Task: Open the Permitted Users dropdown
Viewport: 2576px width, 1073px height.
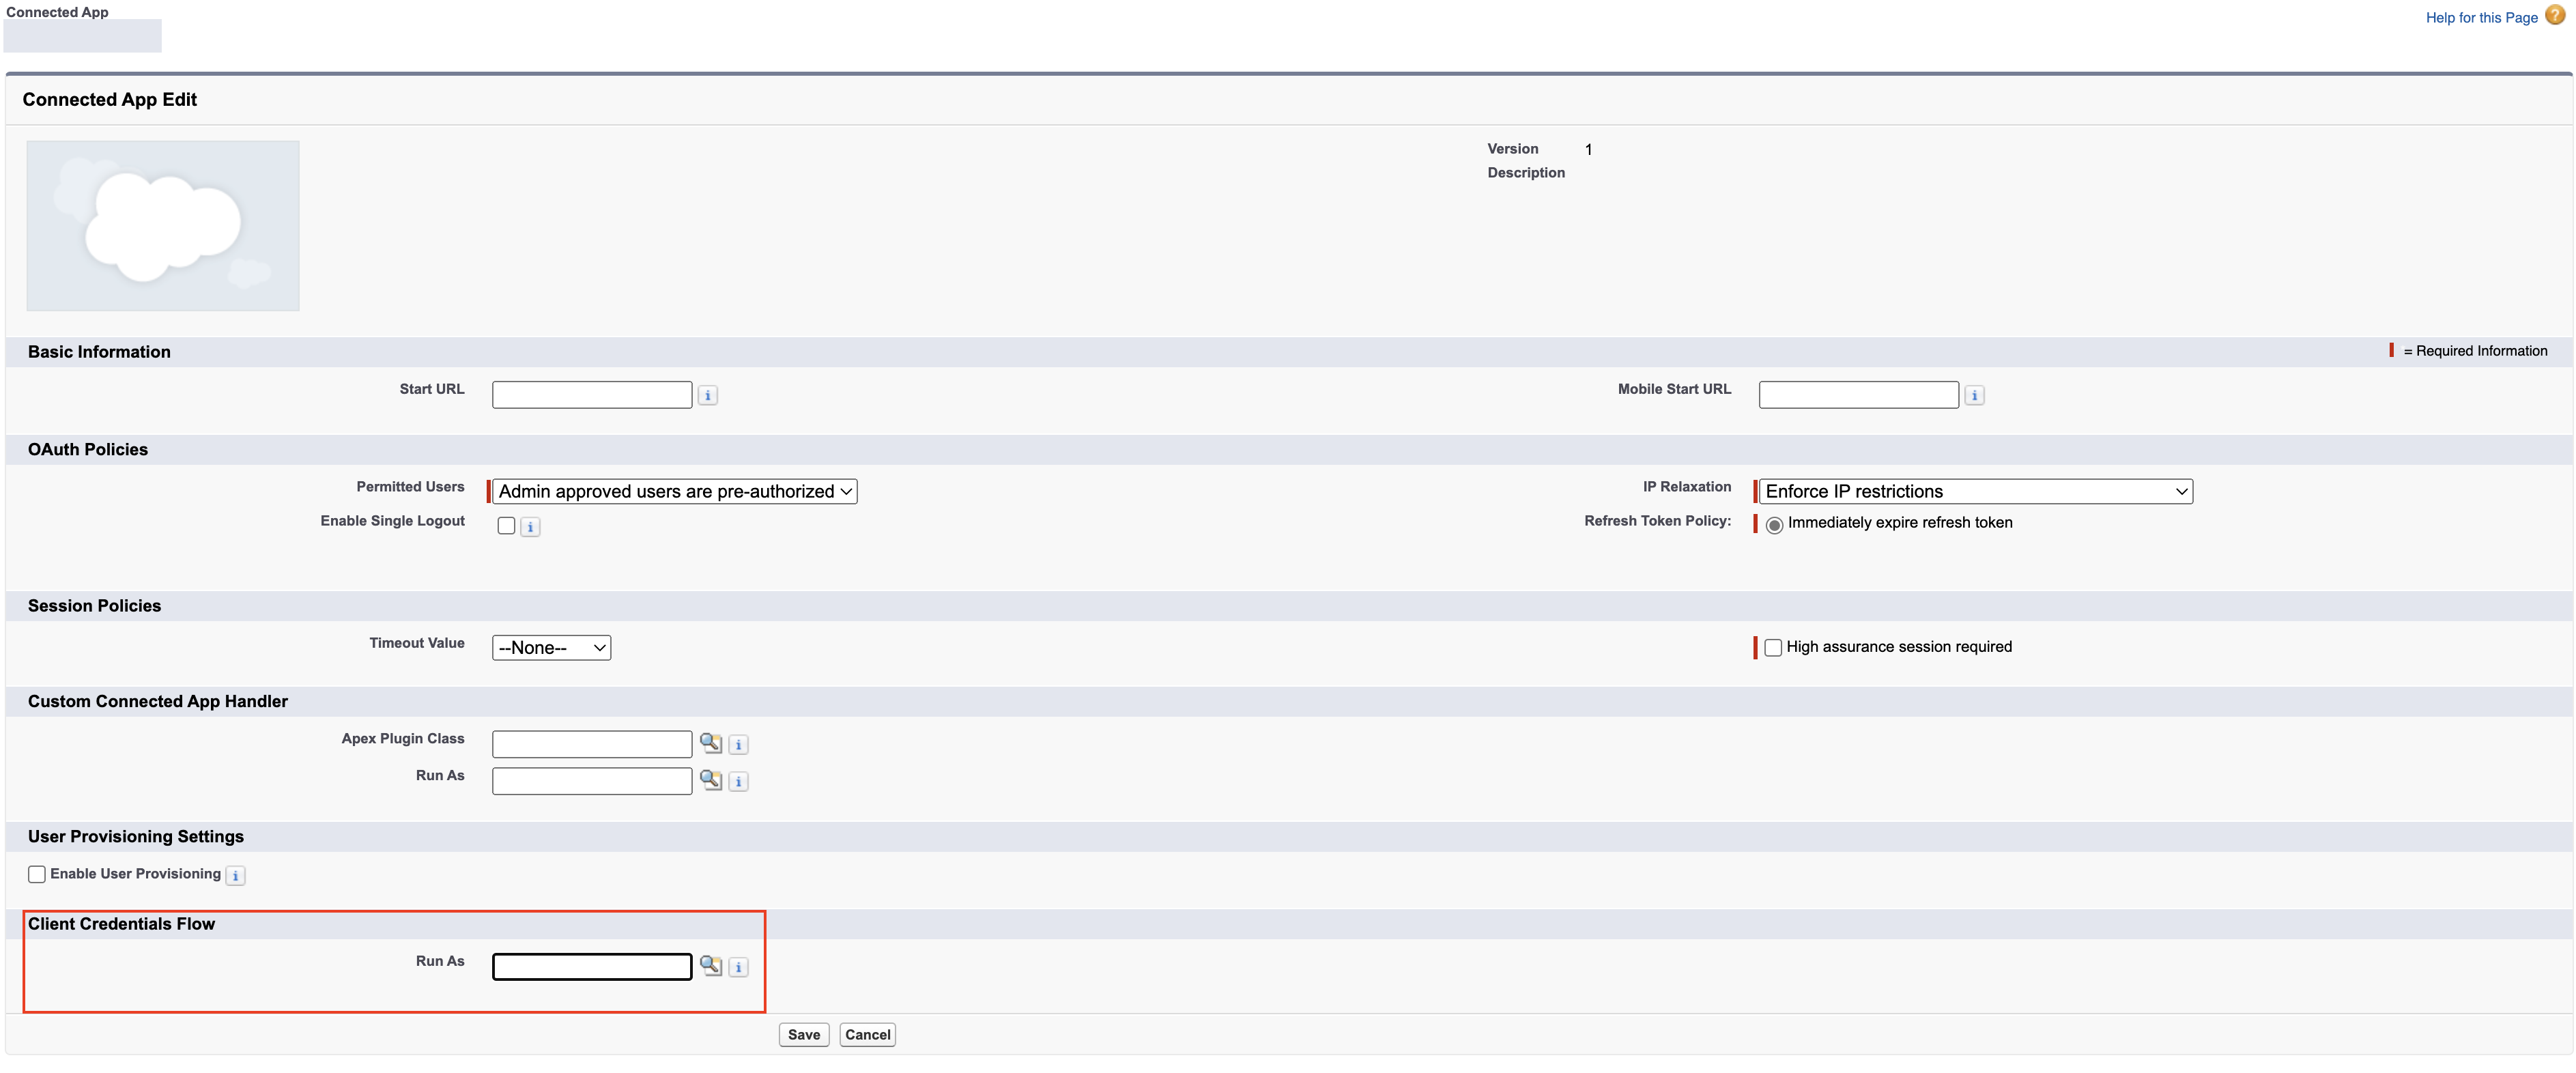Action: pos(675,492)
